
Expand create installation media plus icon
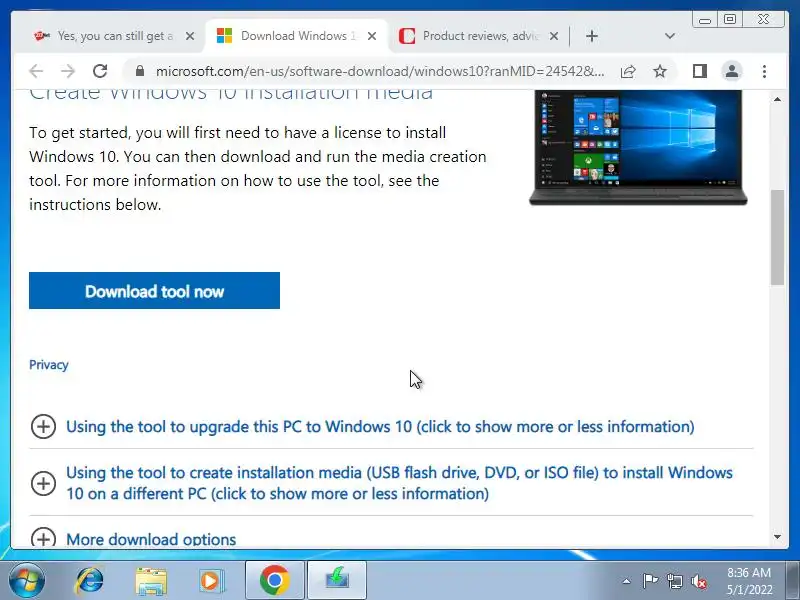(43, 483)
